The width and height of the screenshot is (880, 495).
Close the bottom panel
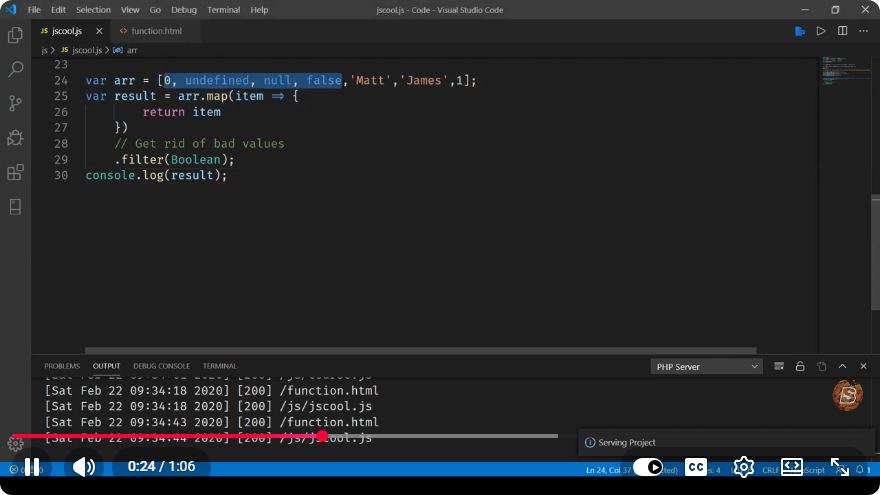click(x=863, y=366)
